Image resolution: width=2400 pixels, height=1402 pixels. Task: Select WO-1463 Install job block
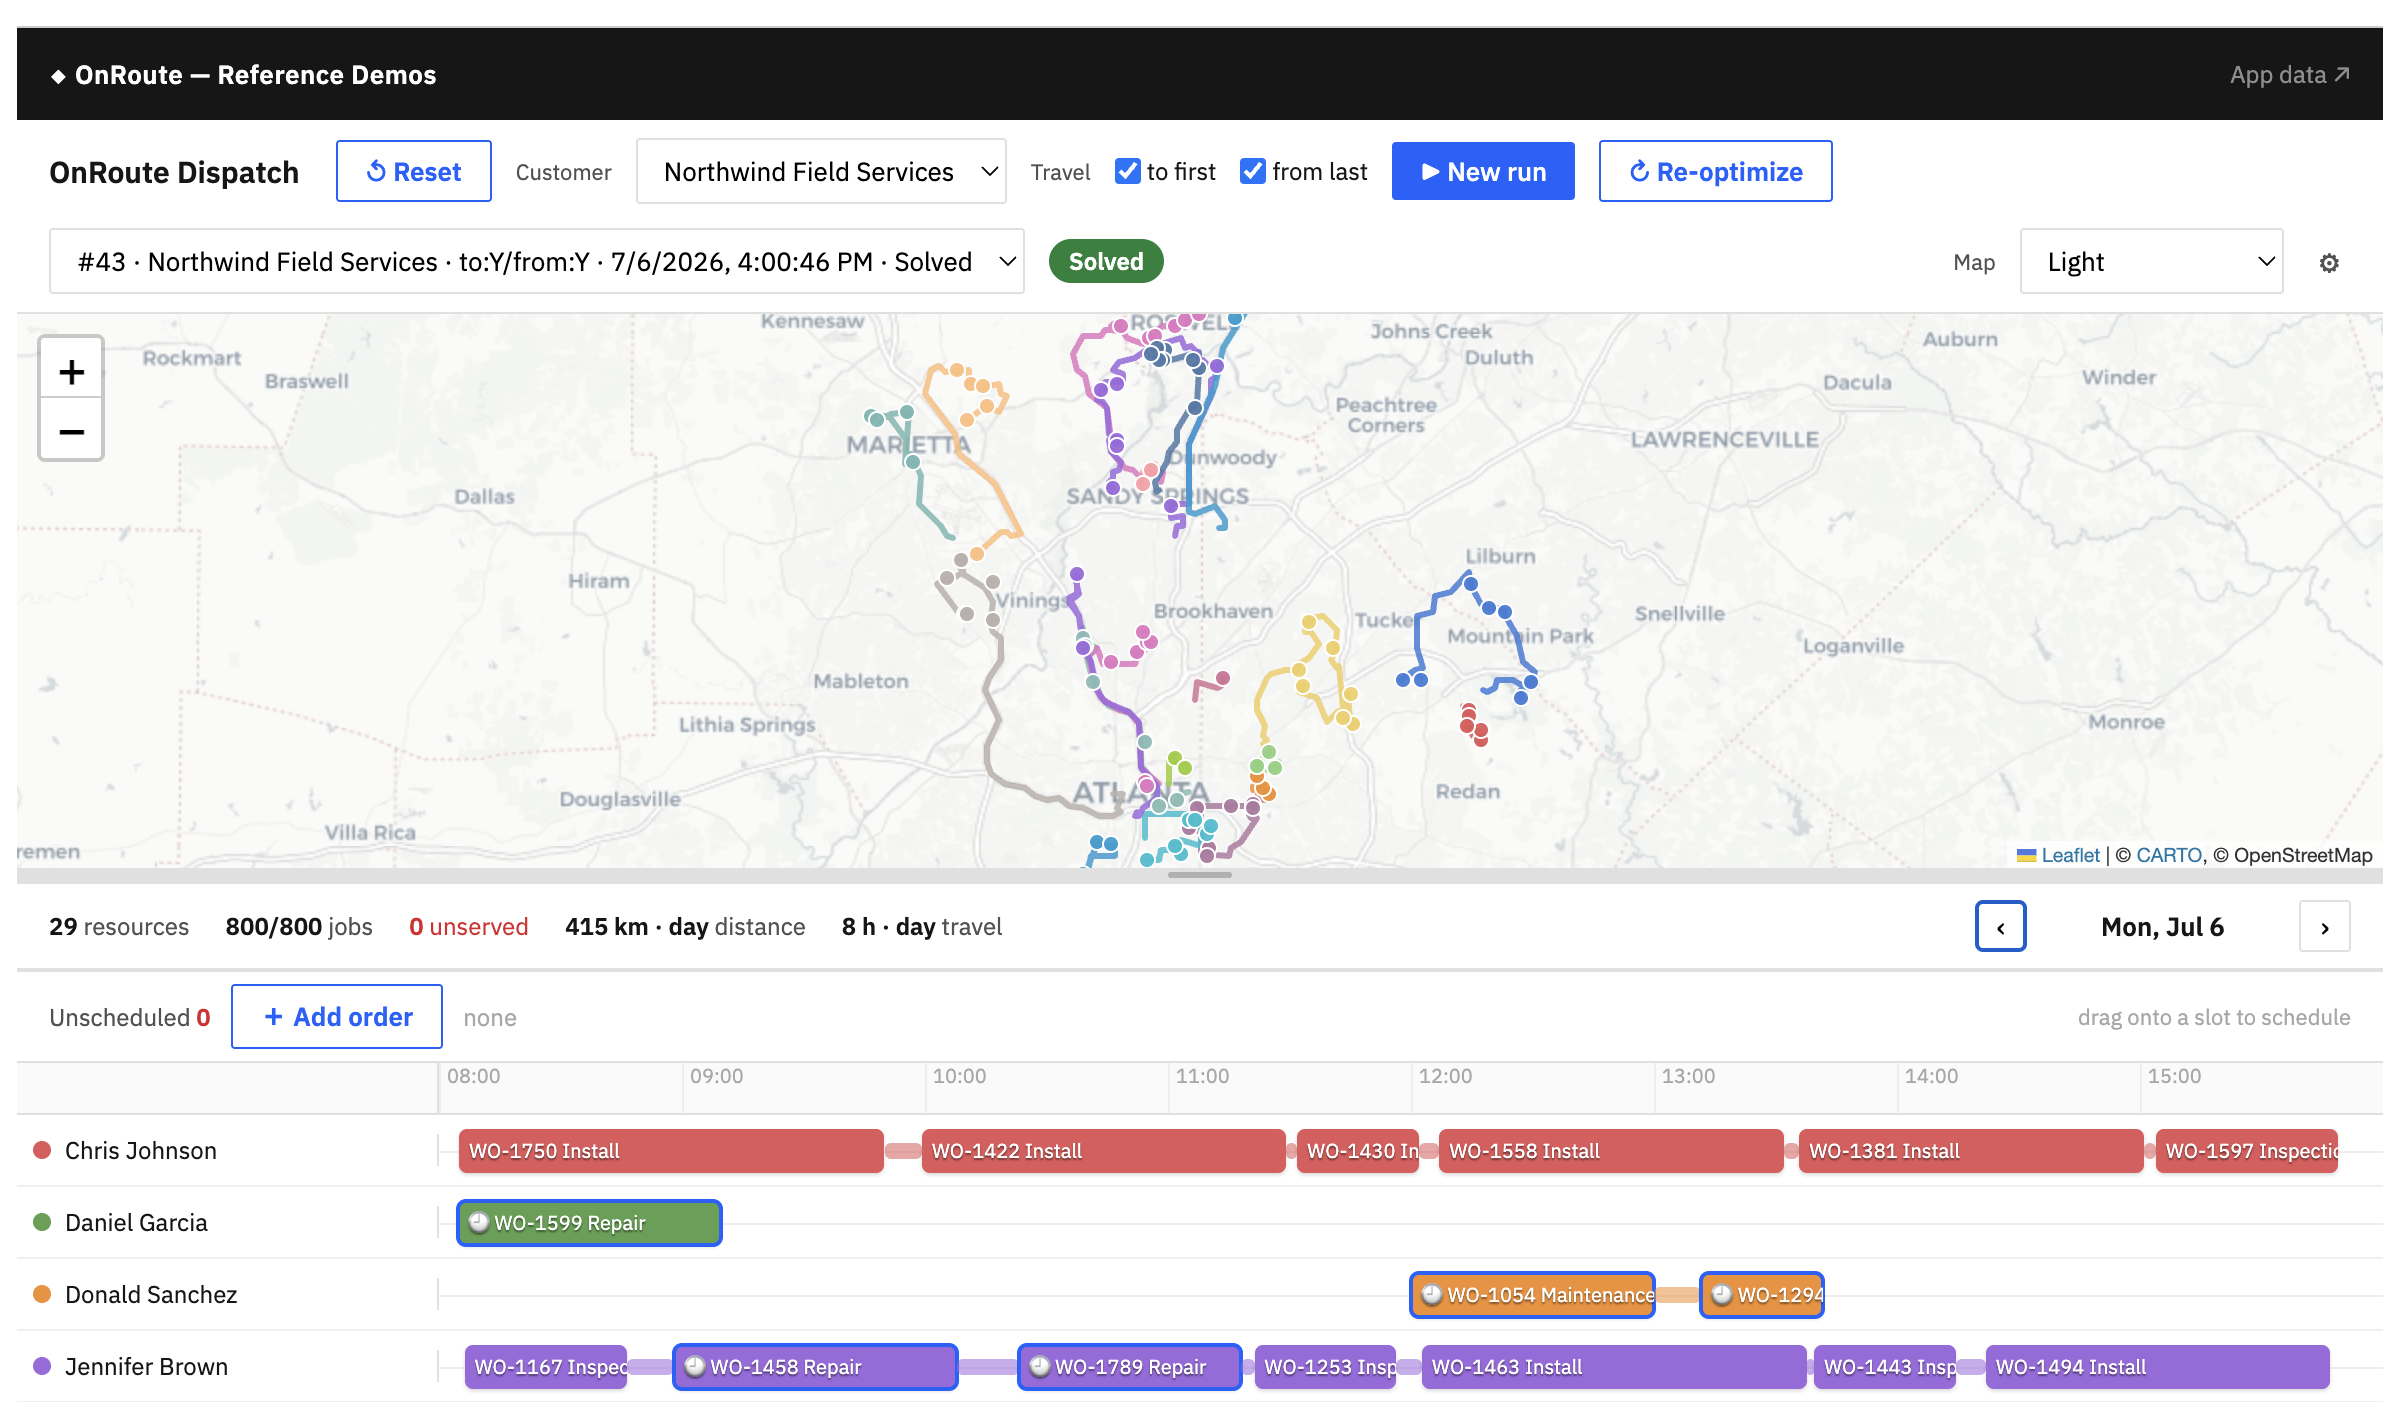pyautogui.click(x=1614, y=1366)
